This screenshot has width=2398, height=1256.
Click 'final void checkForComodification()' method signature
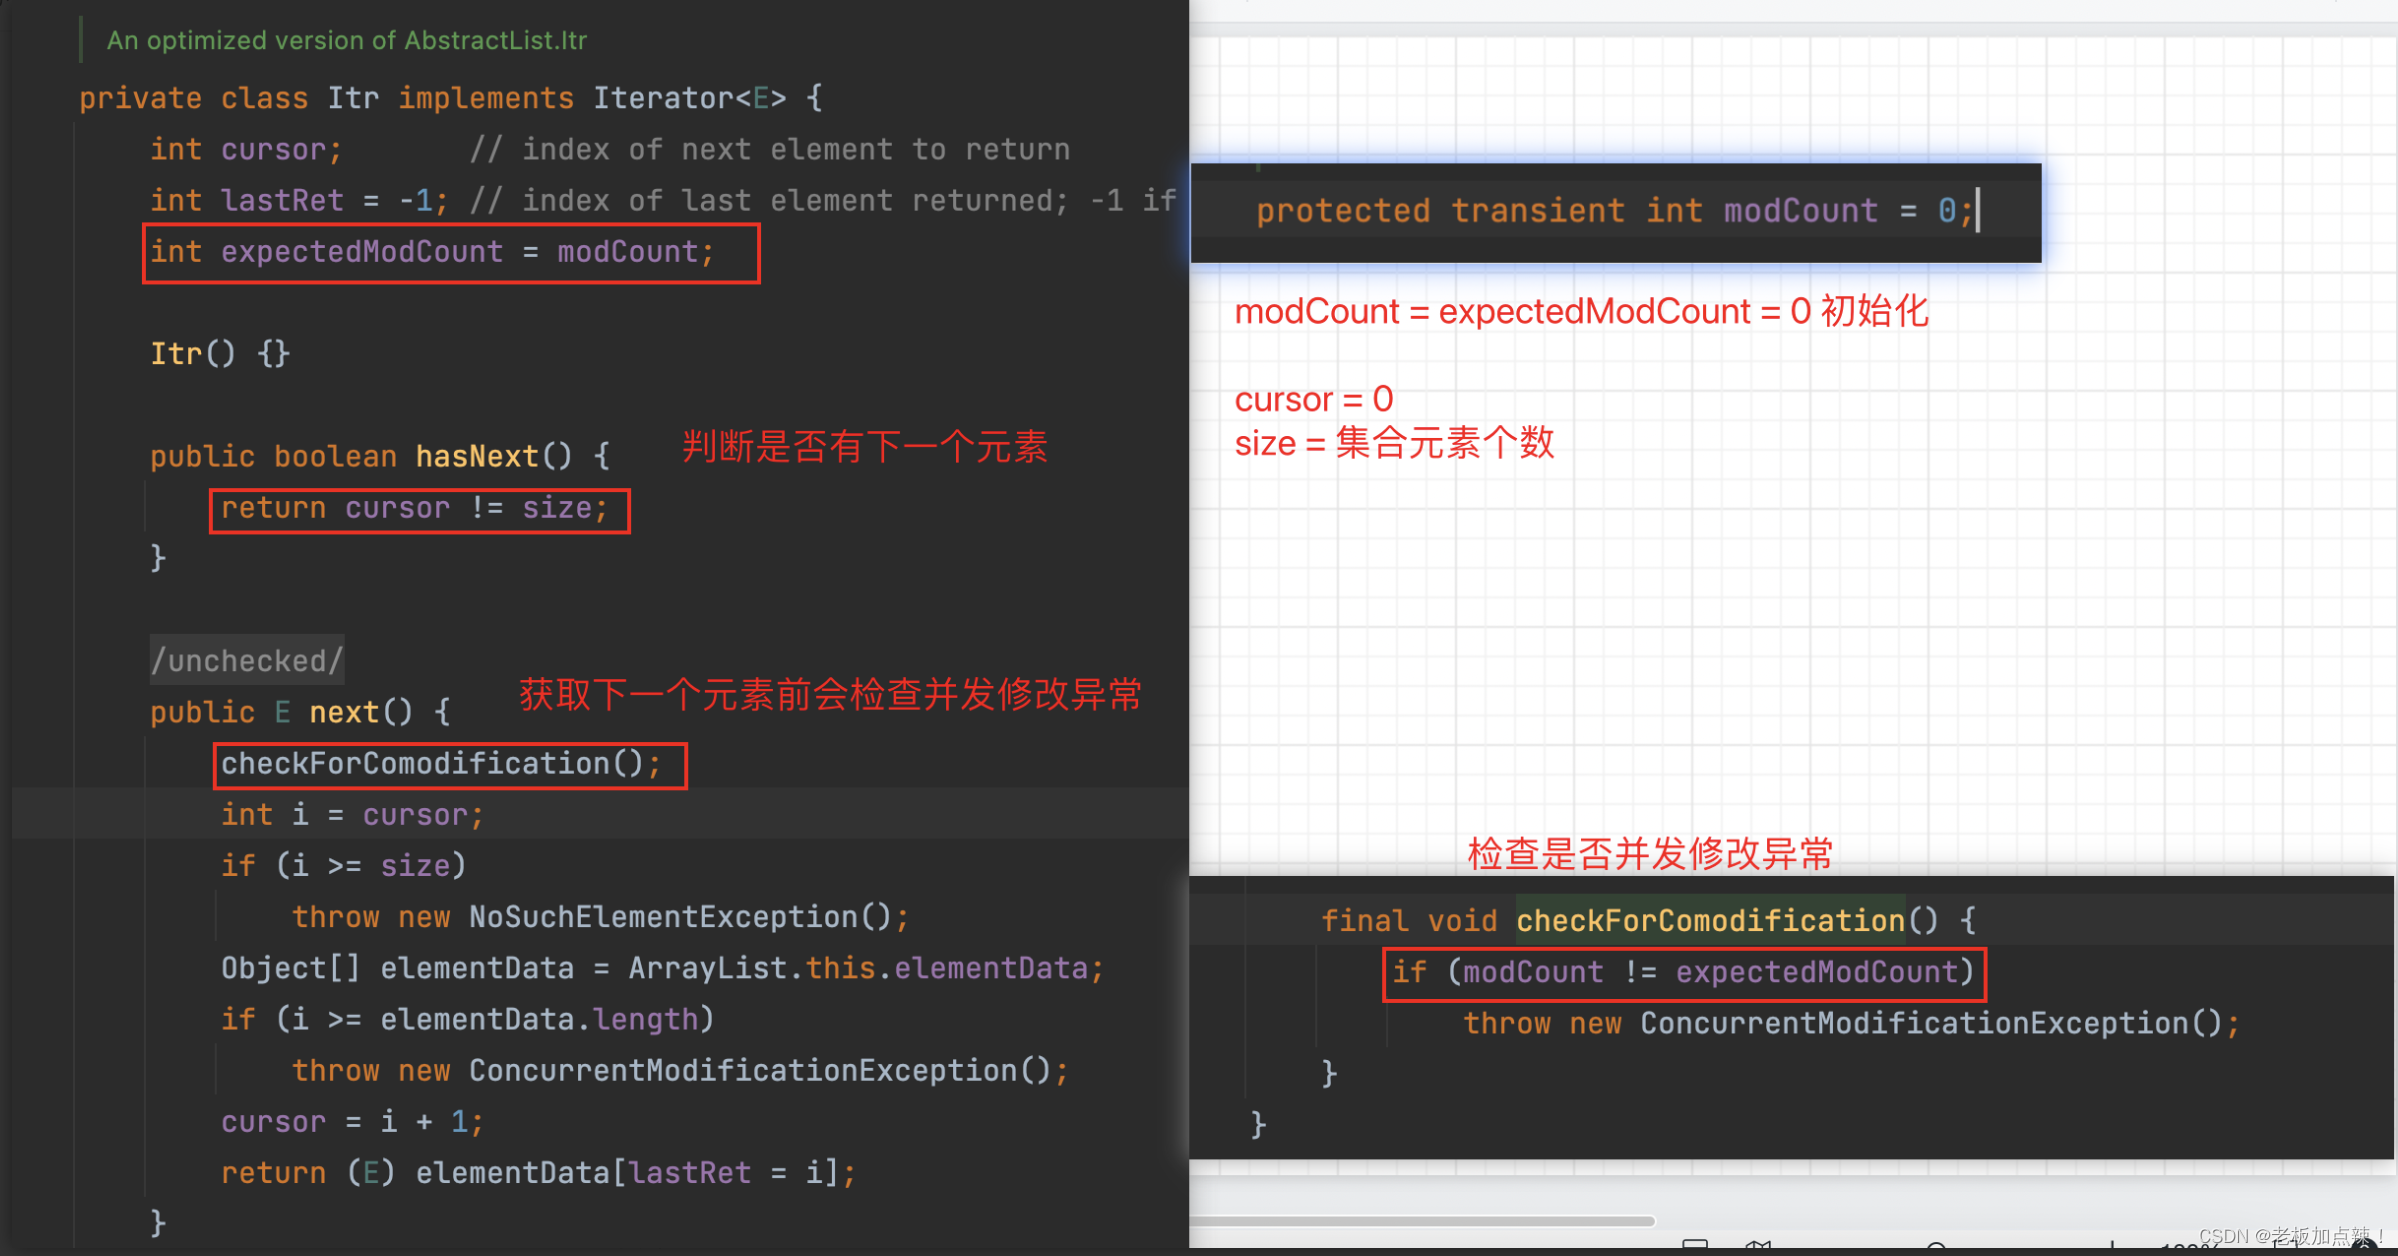pos(1648,920)
